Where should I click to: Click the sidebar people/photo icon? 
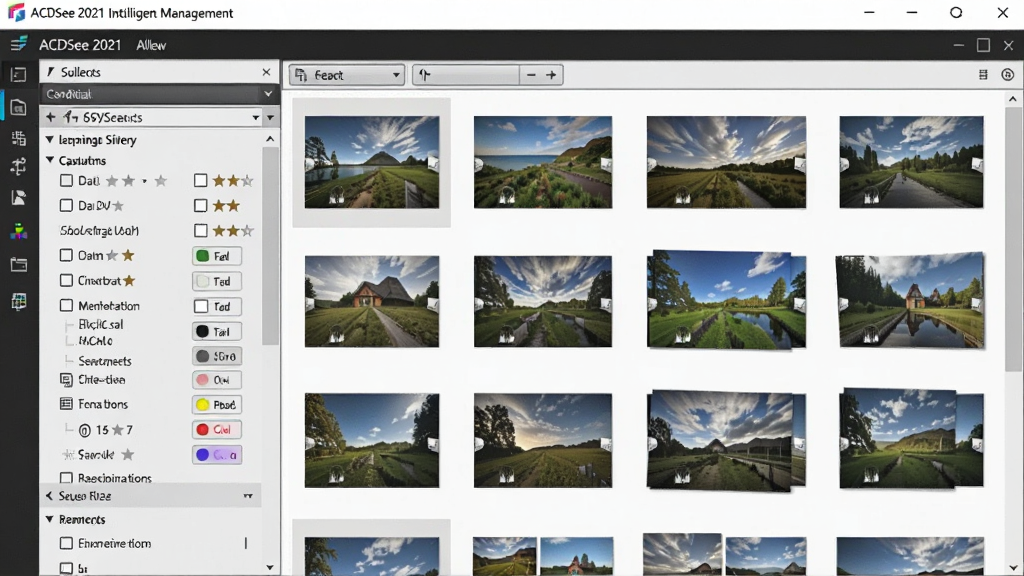click(18, 198)
